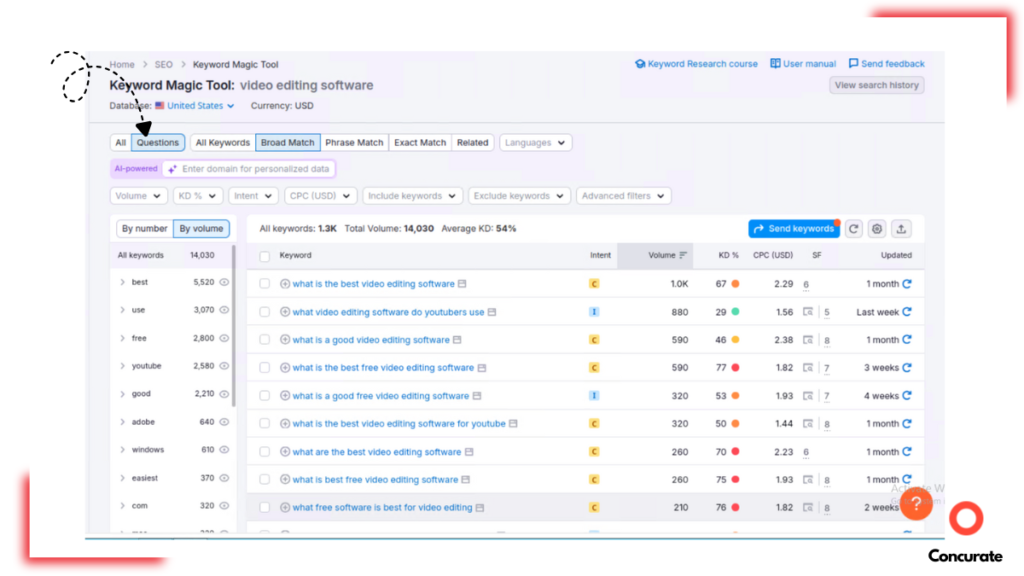The height and width of the screenshot is (576, 1024).
Task: Open table settings gear icon
Action: tap(877, 229)
